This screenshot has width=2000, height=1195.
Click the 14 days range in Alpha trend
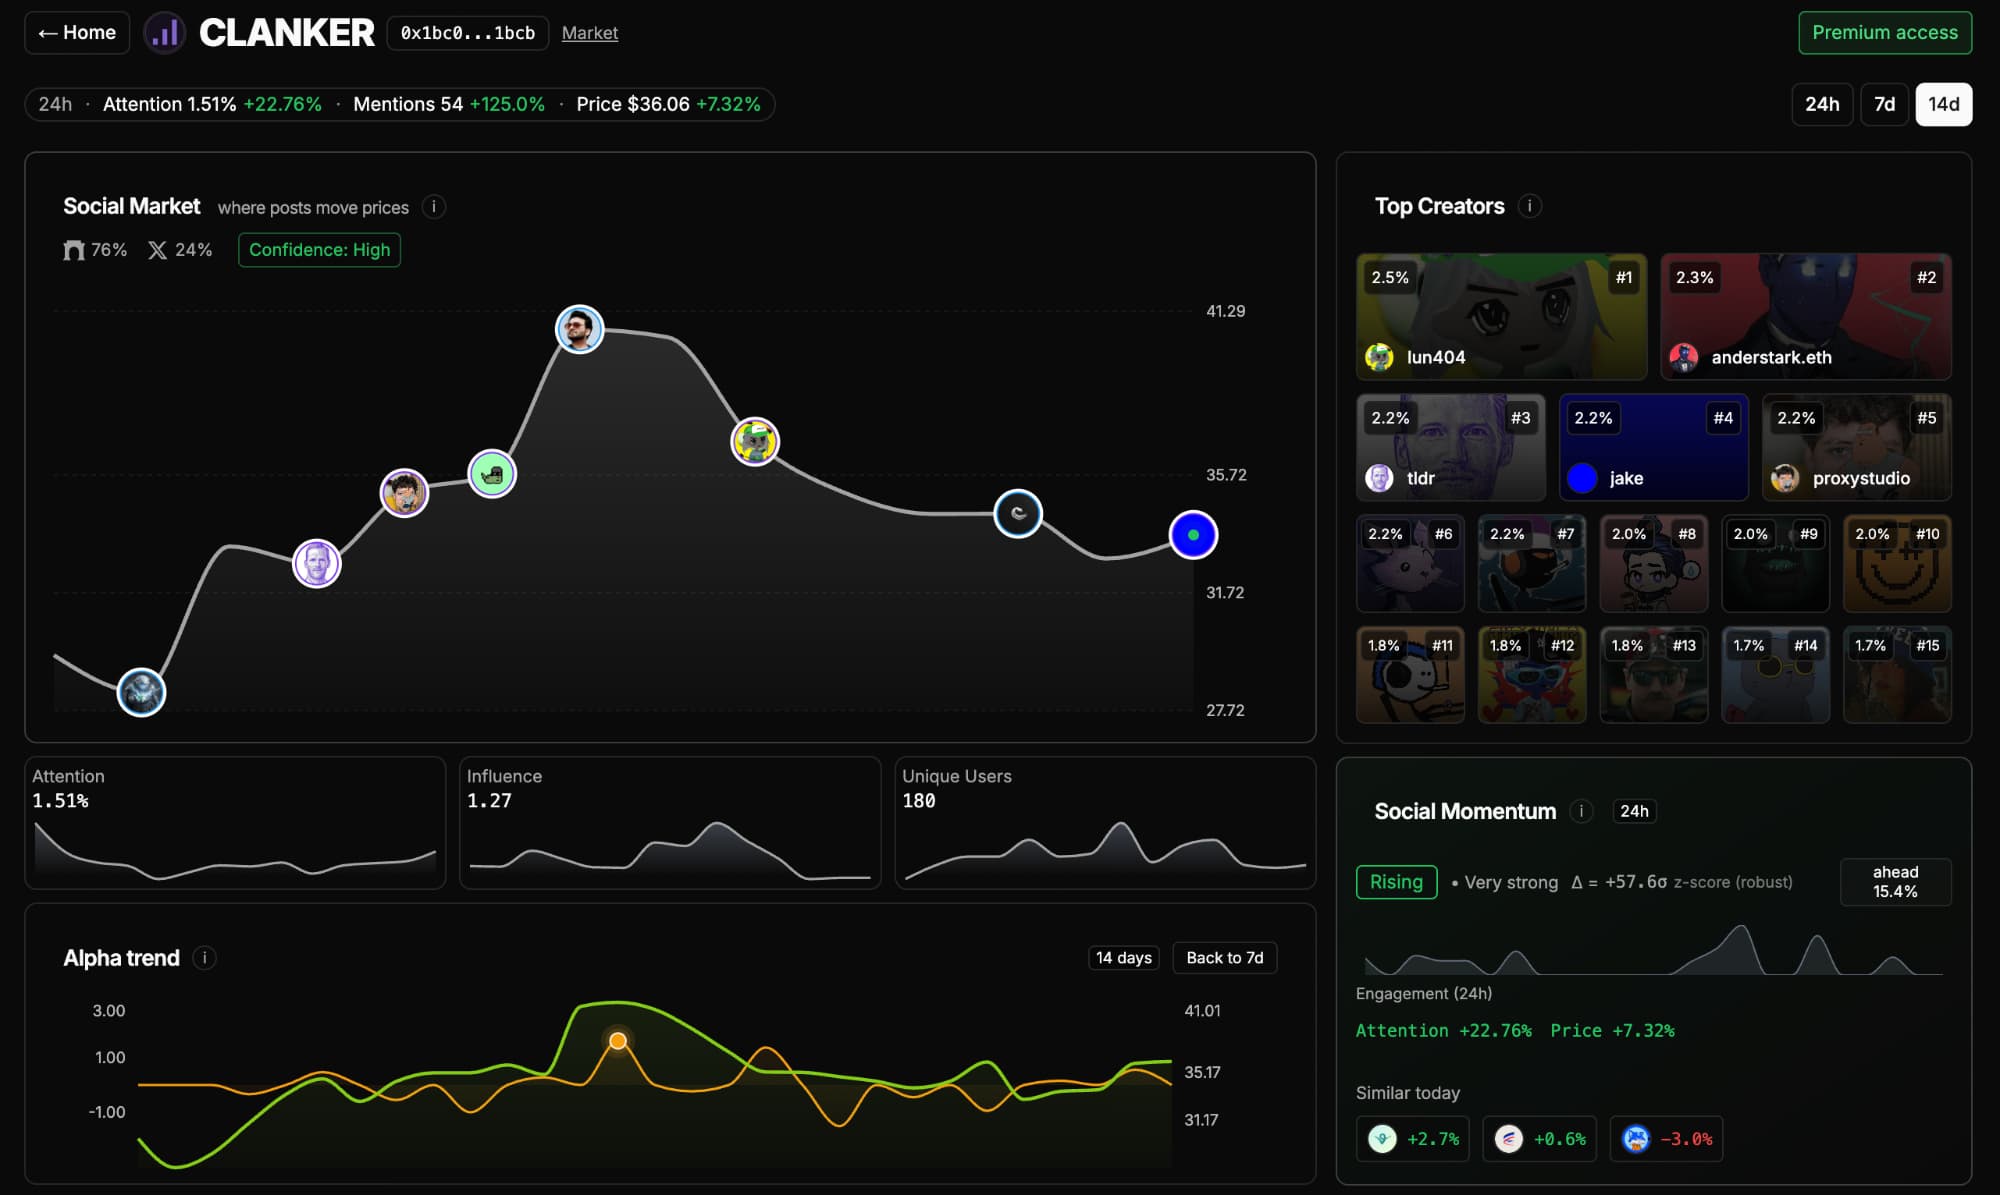(x=1123, y=958)
